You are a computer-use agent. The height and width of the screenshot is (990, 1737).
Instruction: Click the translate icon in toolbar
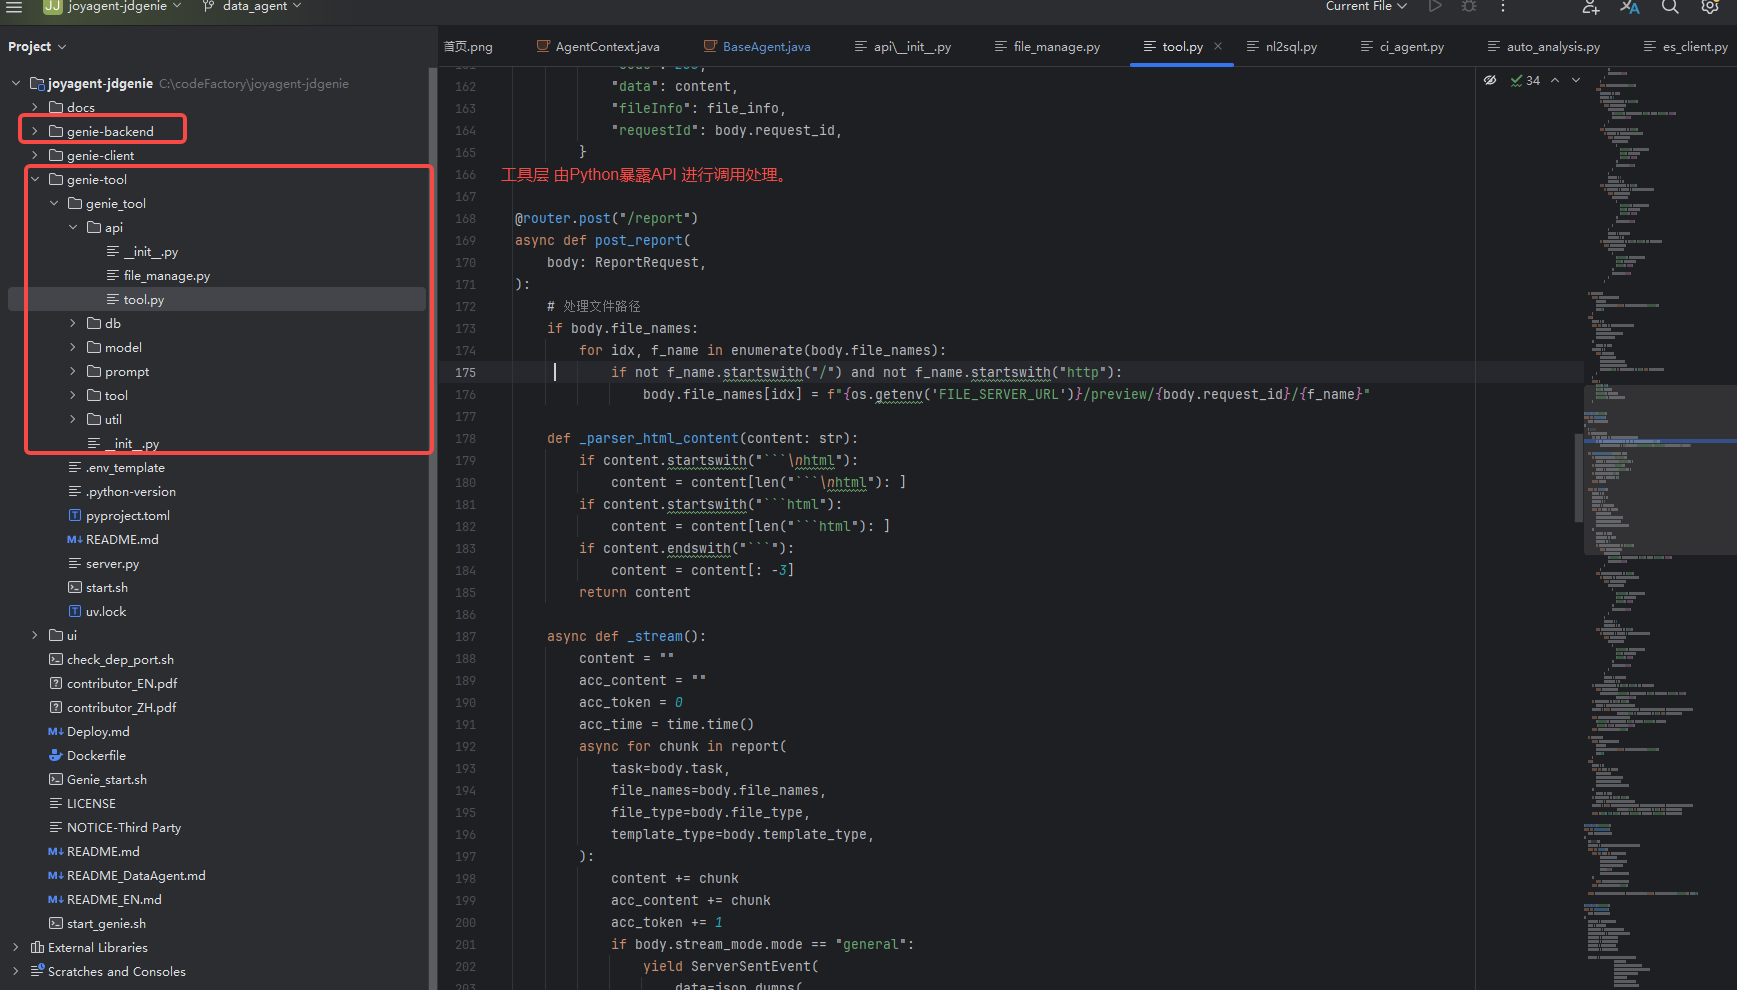click(1630, 6)
